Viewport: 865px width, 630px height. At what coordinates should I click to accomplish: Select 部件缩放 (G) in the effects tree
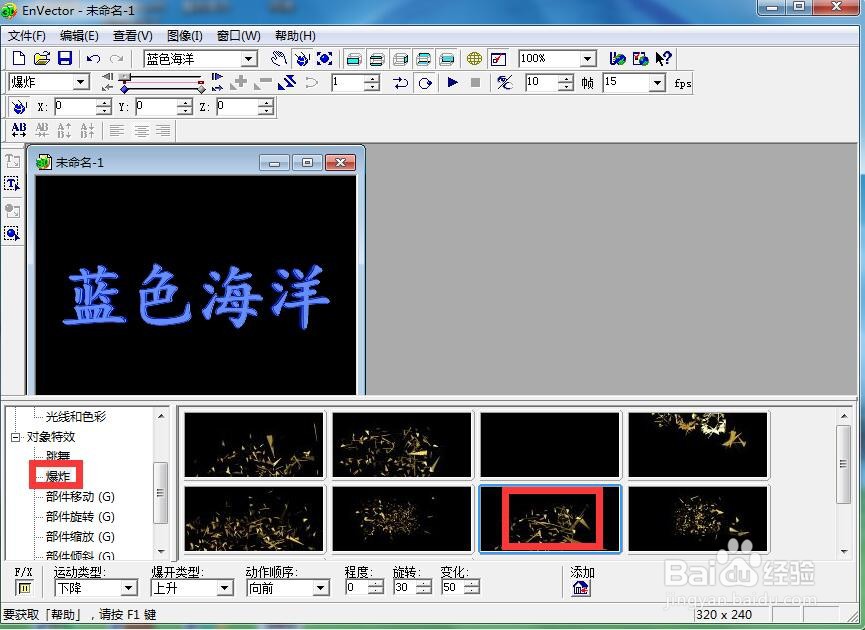80,536
